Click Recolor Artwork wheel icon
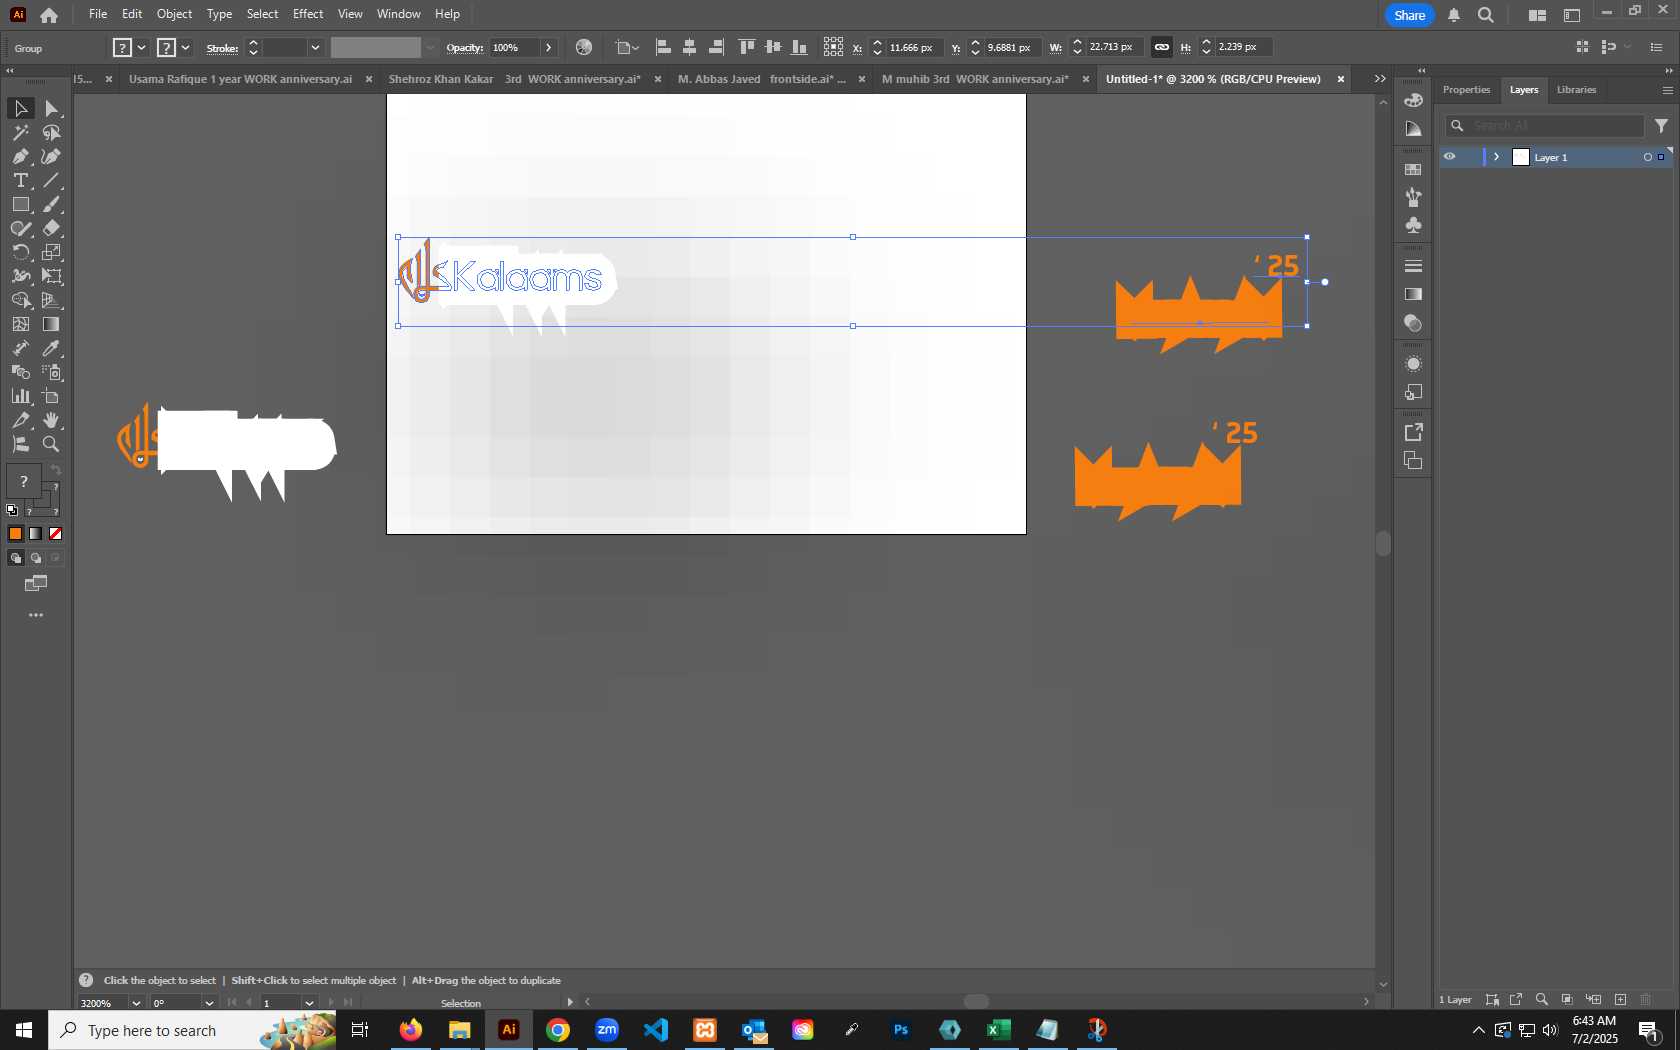This screenshot has width=1680, height=1050. (x=584, y=47)
